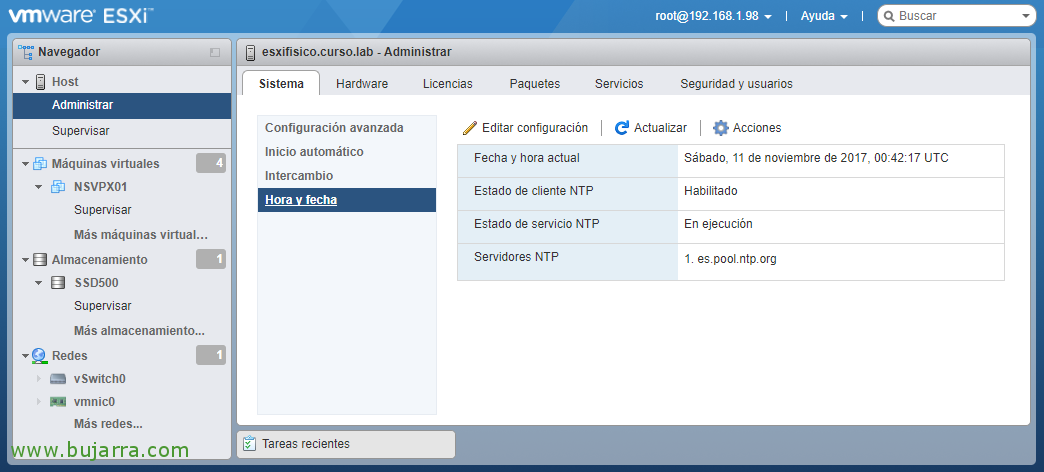Open Más redes link

tap(109, 424)
